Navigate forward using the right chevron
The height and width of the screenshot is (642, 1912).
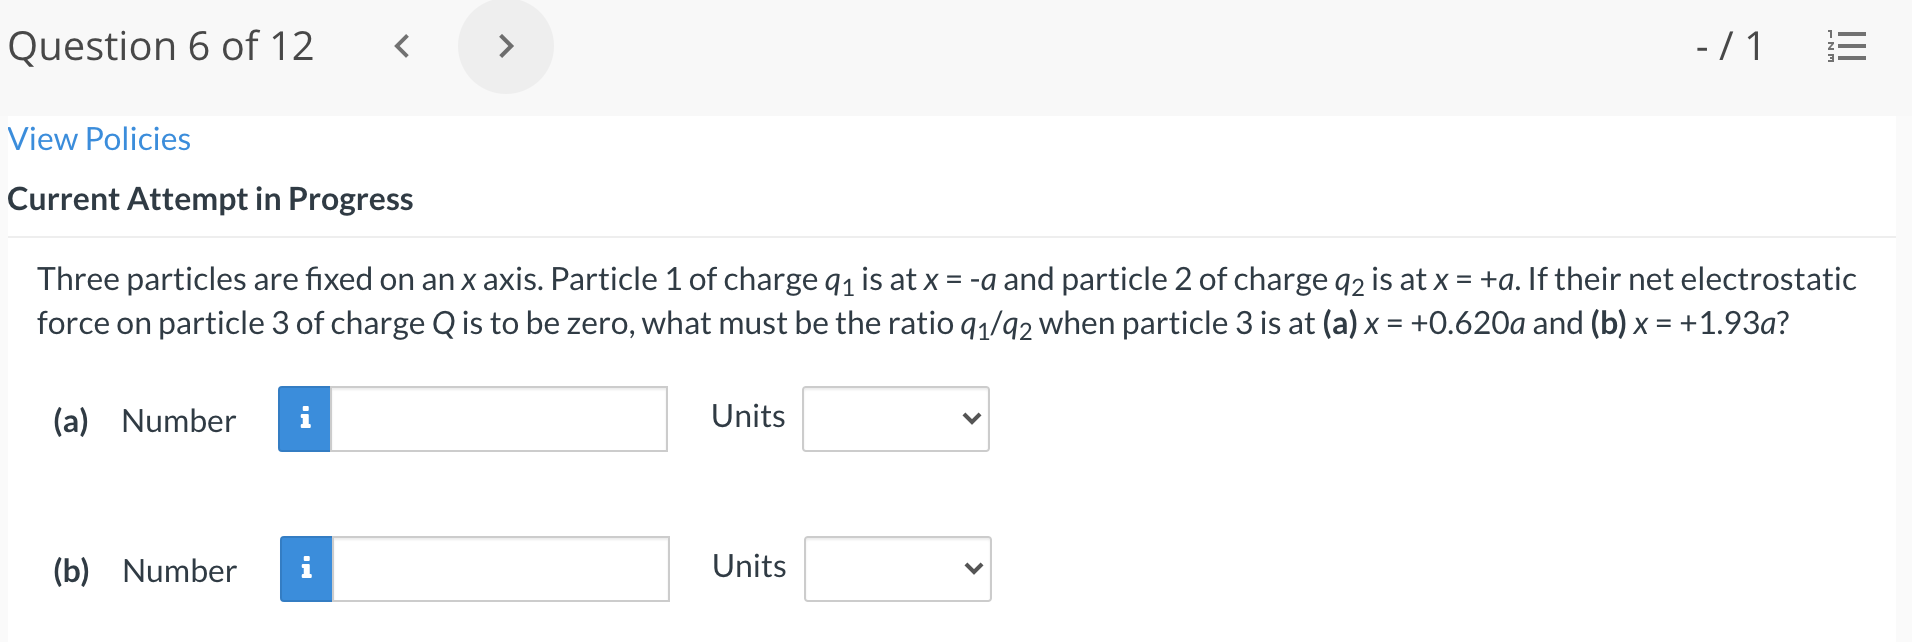coord(506,45)
